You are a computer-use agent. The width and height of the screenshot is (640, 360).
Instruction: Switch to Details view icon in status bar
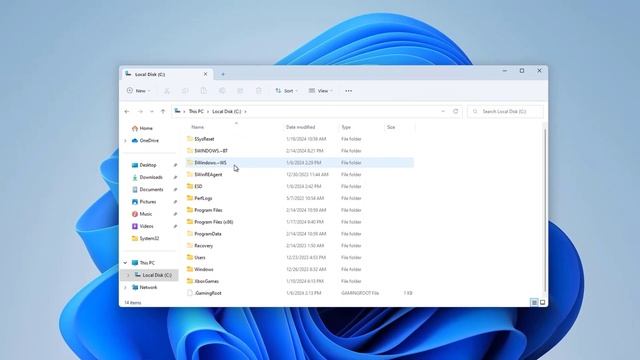click(534, 302)
